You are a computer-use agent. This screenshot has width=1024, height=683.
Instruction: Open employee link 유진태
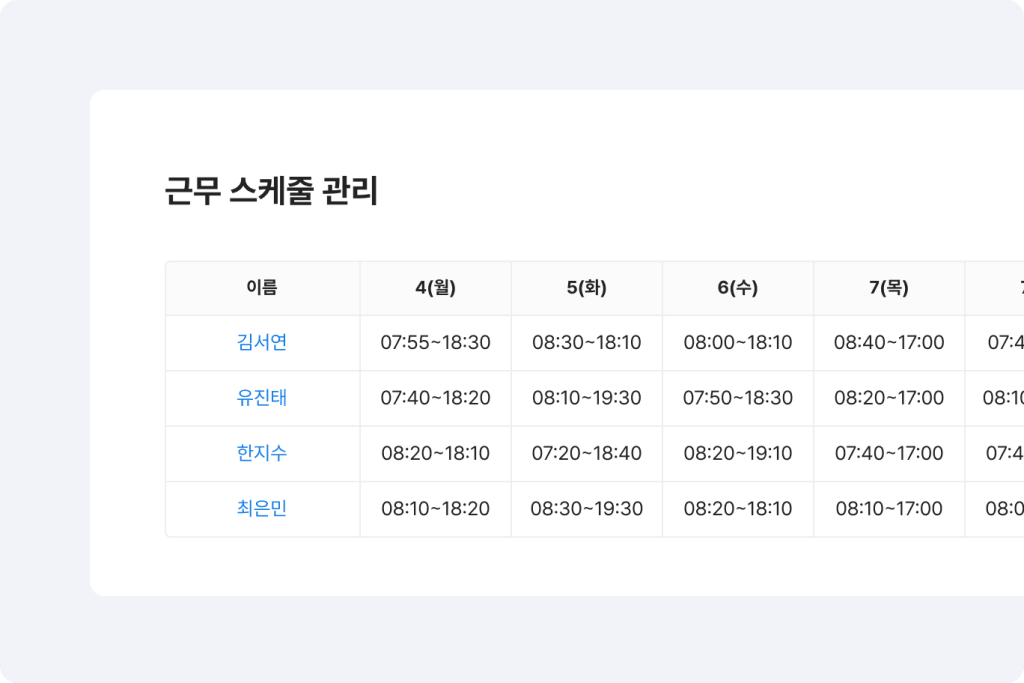pos(262,398)
